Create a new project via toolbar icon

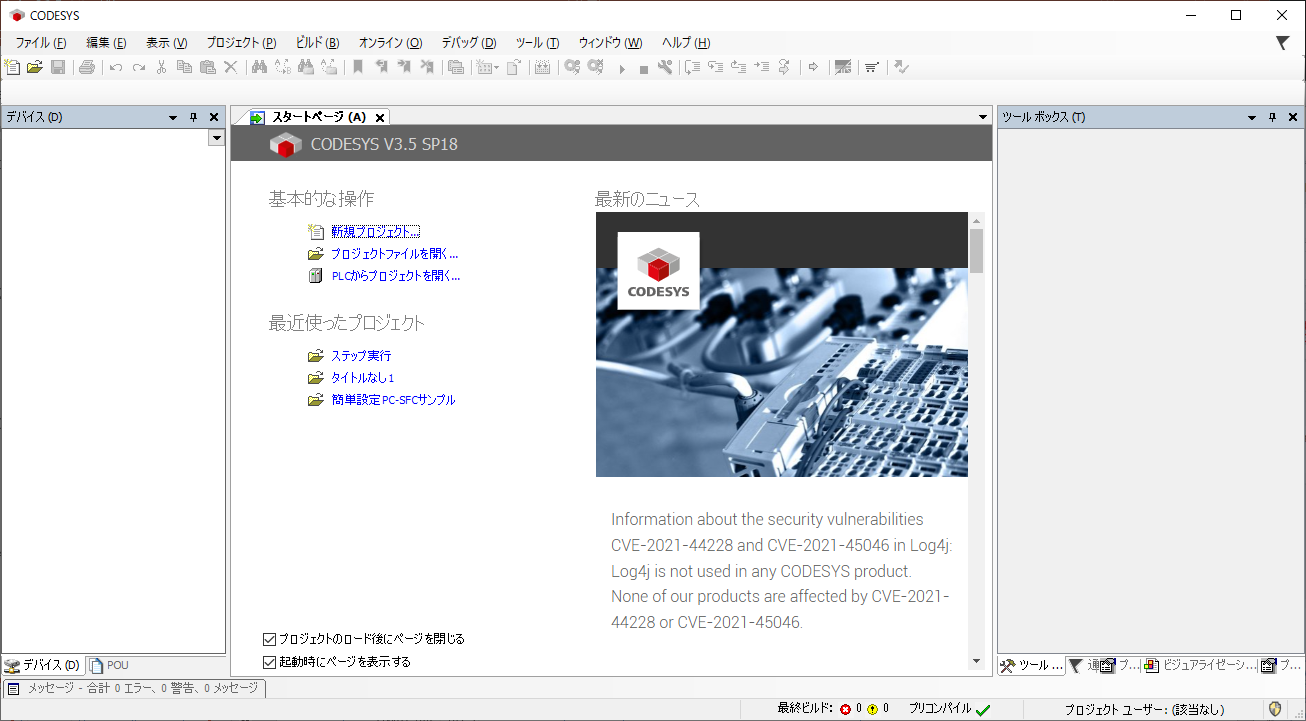click(x=11, y=66)
